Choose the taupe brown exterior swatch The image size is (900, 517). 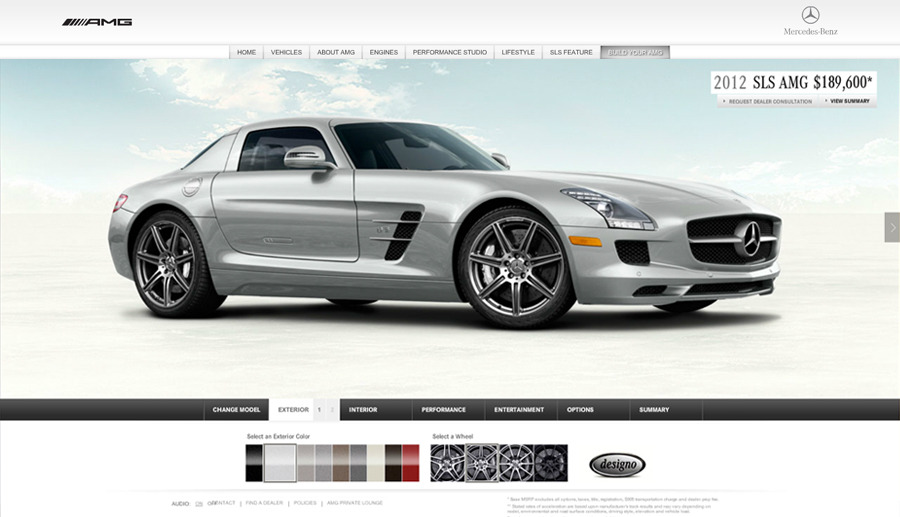(x=341, y=462)
